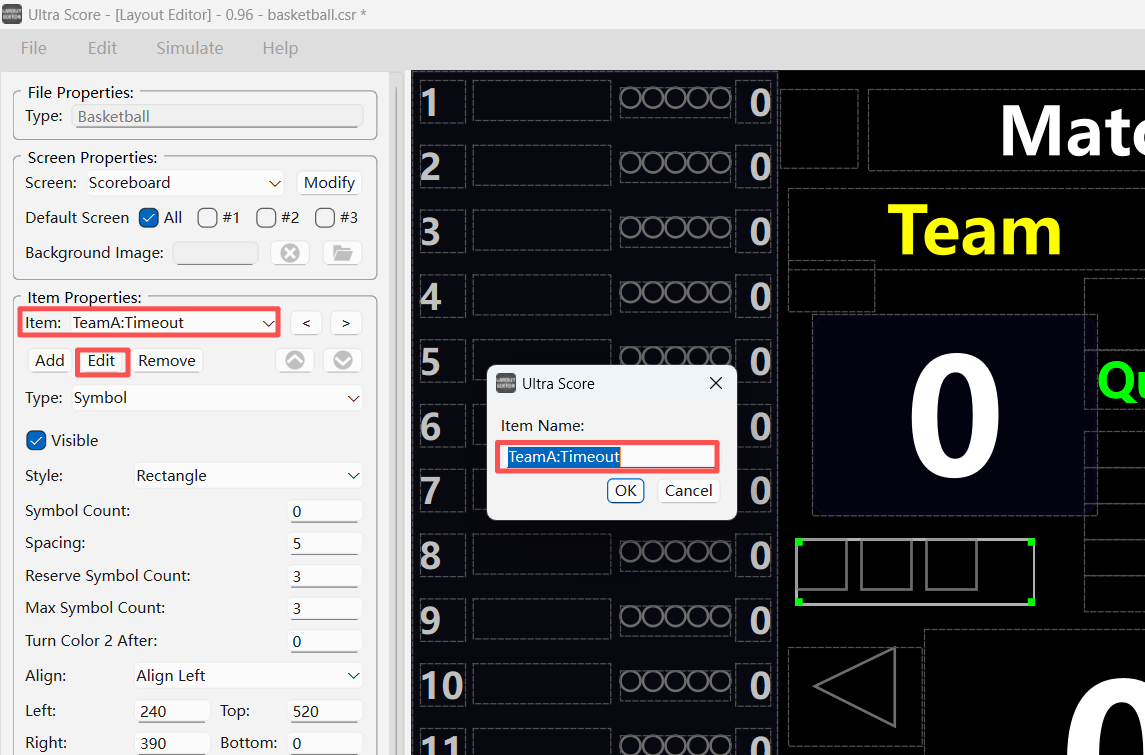The height and width of the screenshot is (755, 1145).
Task: Click the Top position field
Action: (325, 711)
